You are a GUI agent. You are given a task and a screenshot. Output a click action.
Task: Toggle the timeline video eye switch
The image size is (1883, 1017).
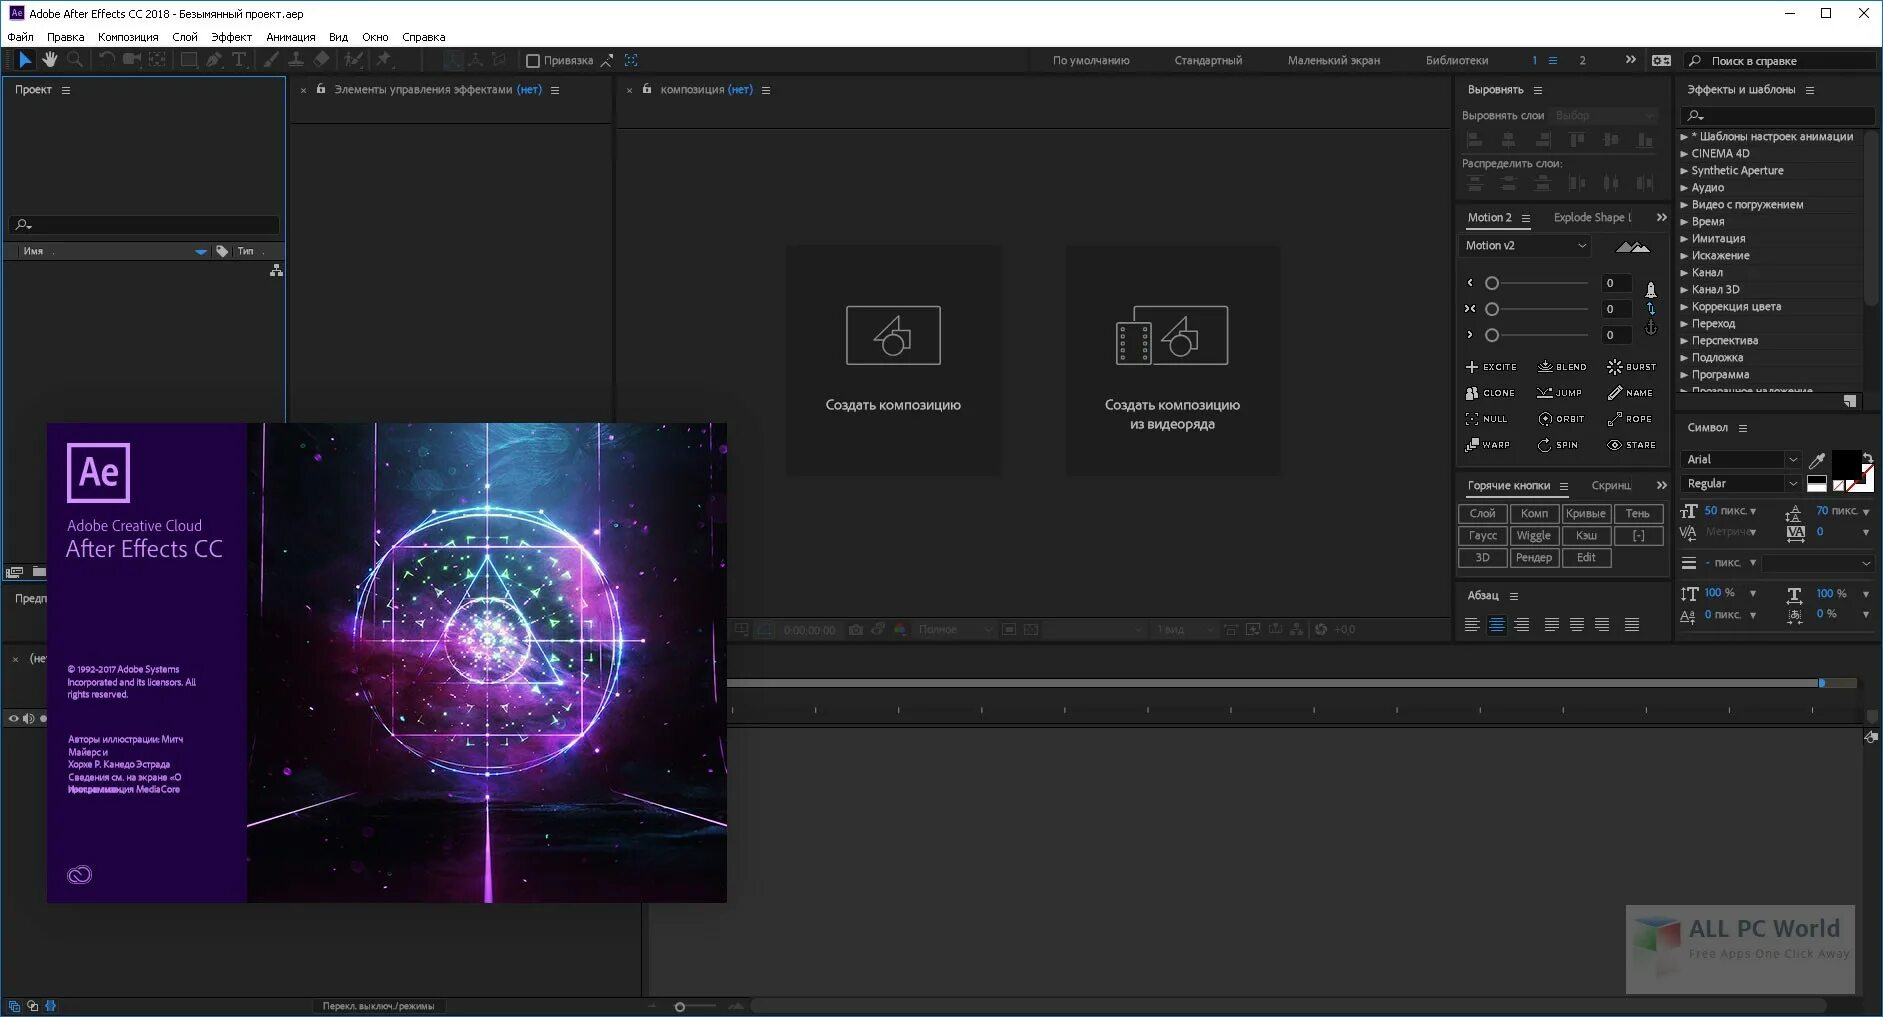pos(13,718)
